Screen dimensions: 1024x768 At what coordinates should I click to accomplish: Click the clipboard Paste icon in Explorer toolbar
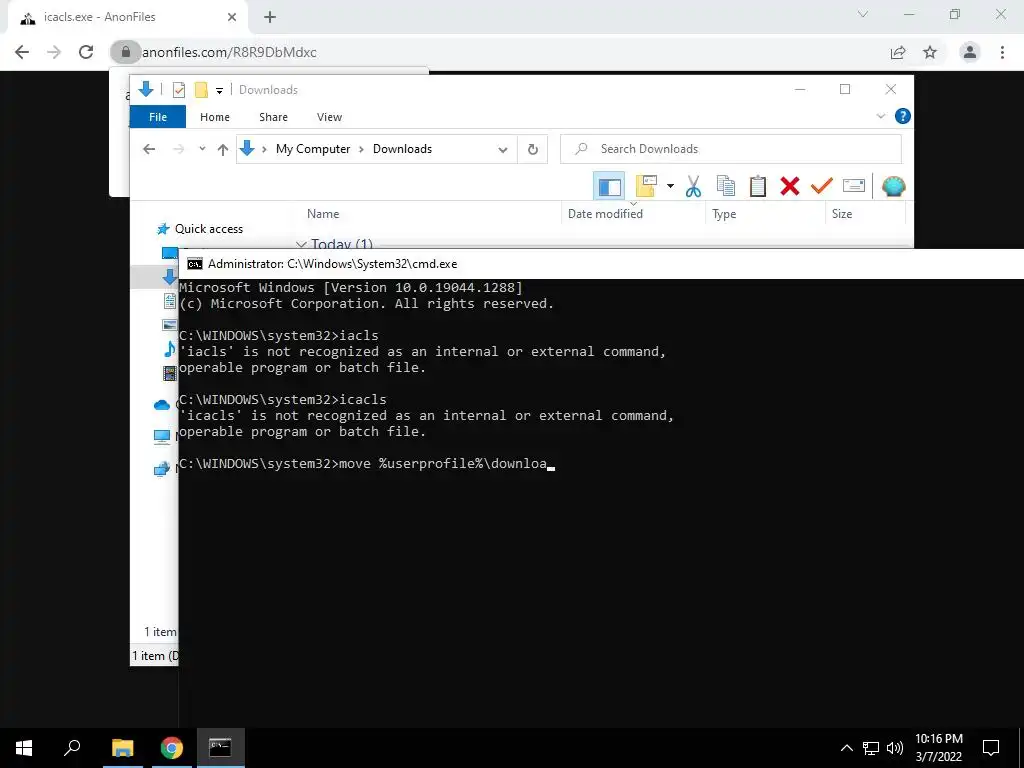click(758, 186)
